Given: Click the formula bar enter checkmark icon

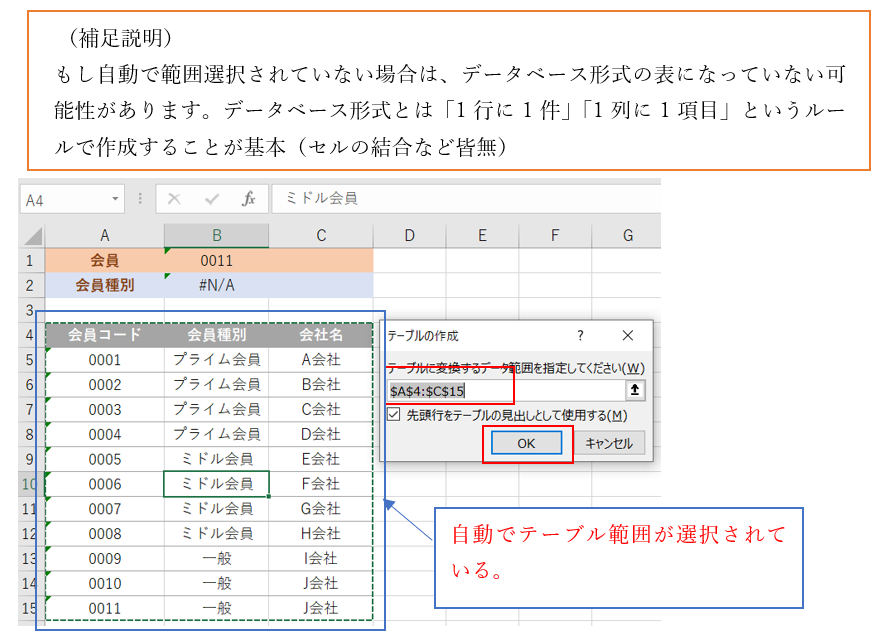Looking at the screenshot, I should (x=212, y=199).
